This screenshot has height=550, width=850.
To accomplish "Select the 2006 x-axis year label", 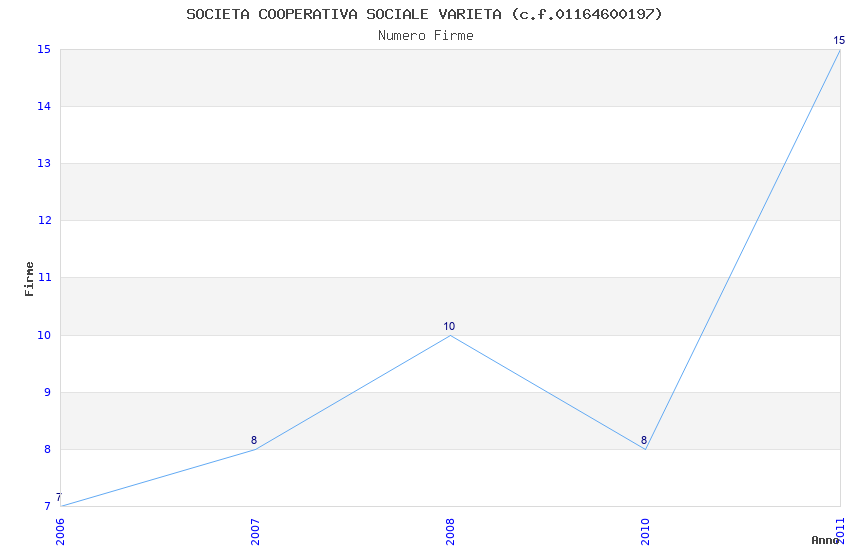I will click(60, 531).
